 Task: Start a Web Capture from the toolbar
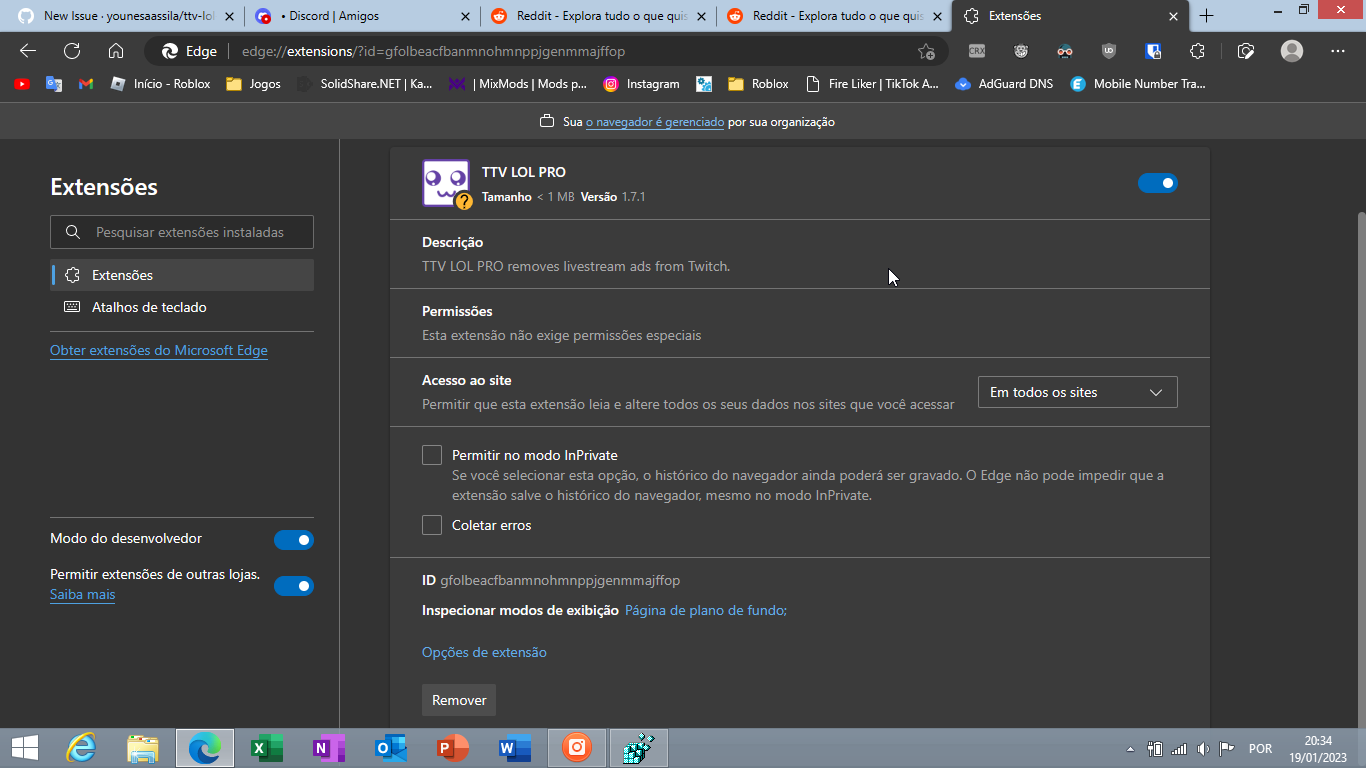tap(1246, 52)
